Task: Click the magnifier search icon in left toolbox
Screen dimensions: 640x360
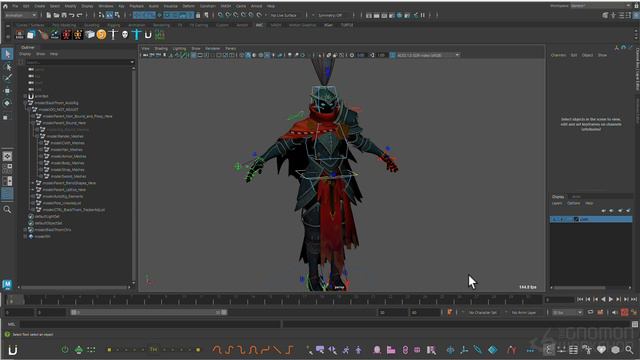Action: pyautogui.click(x=7, y=209)
